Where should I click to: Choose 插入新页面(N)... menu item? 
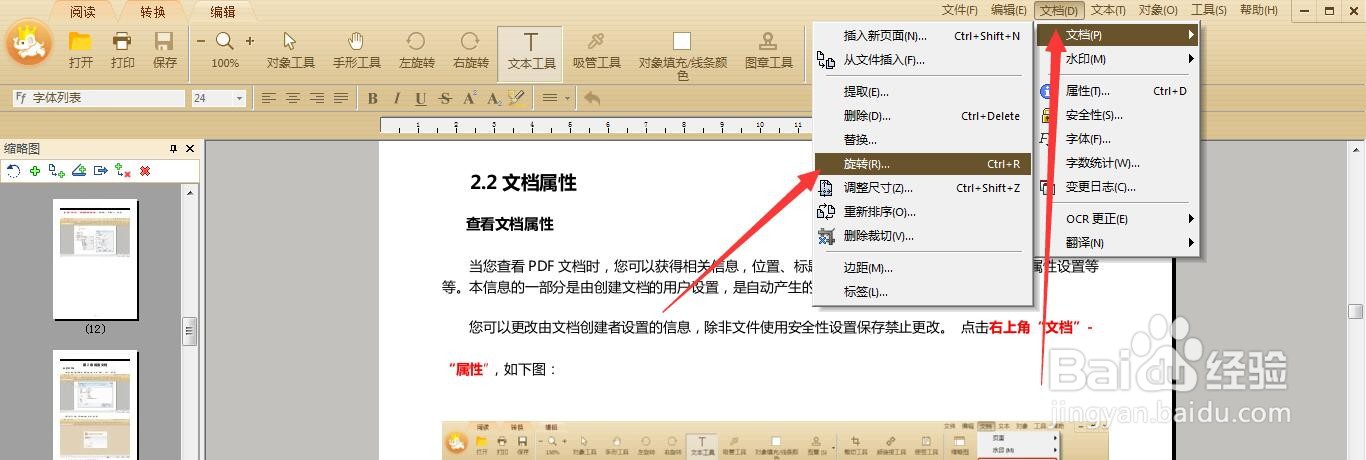pyautogui.click(x=923, y=36)
